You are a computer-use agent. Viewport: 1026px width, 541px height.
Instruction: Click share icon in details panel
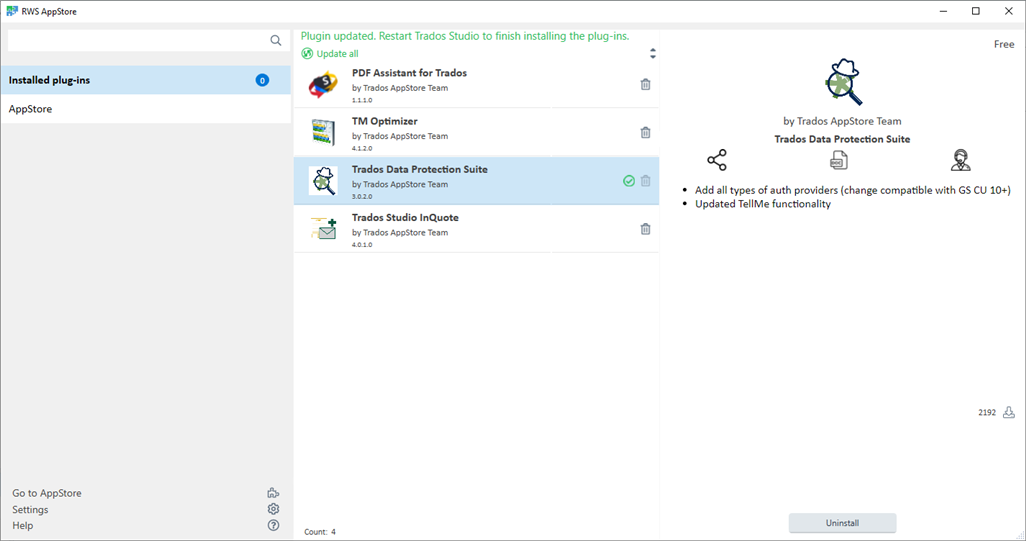point(717,160)
